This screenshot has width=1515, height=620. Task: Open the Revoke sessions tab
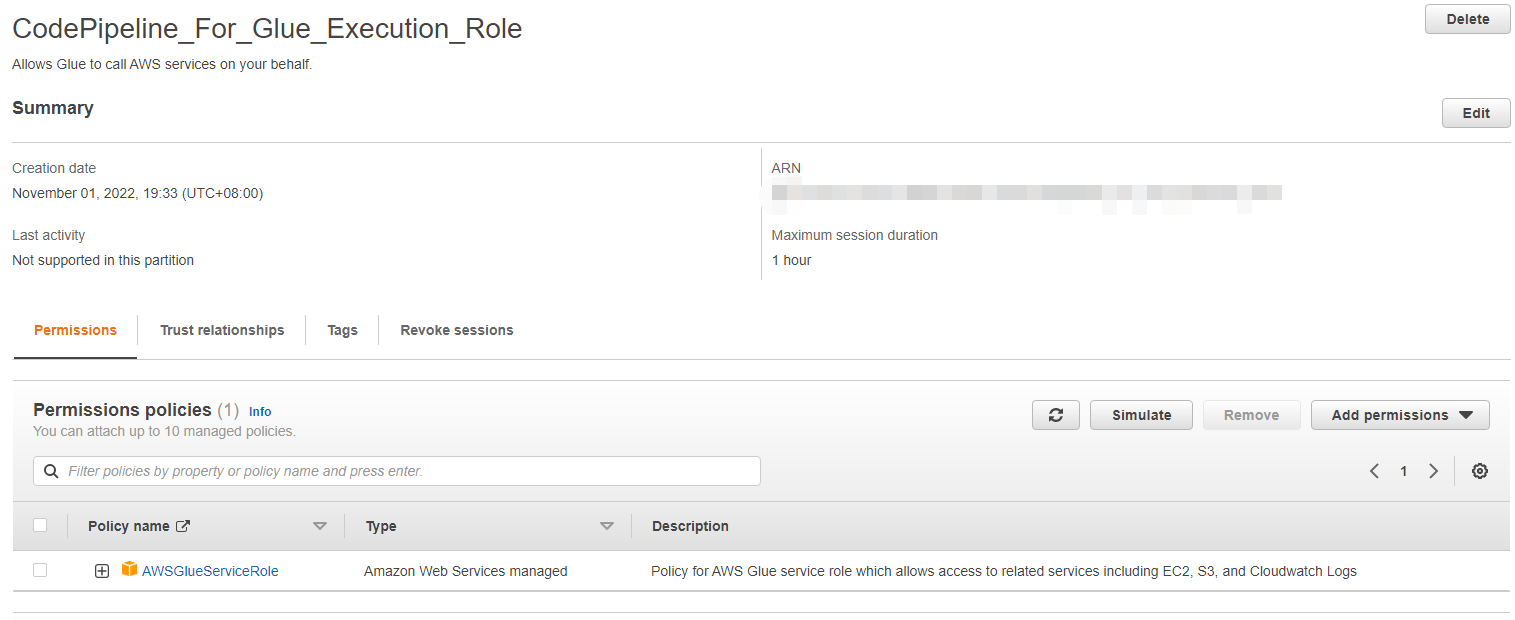pos(456,330)
